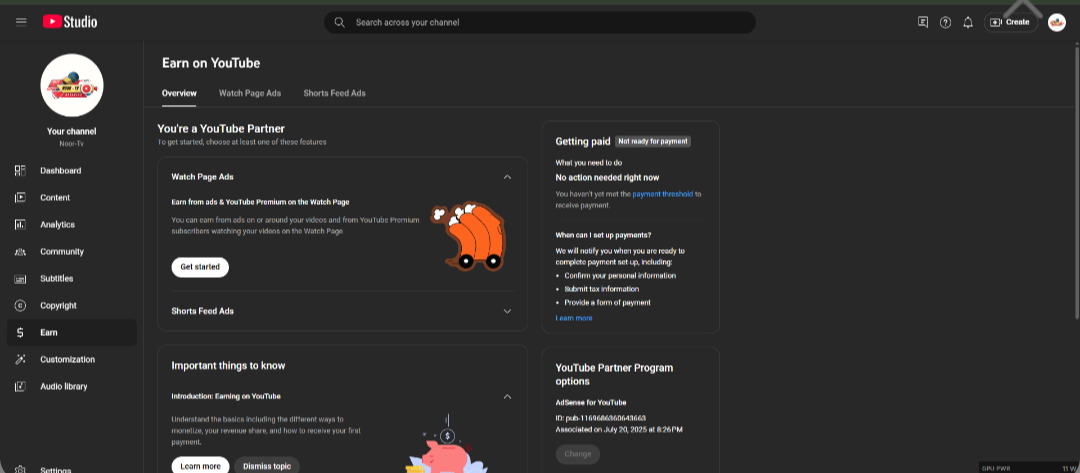Open the account avatar menu
1080x473 pixels.
1057,22
